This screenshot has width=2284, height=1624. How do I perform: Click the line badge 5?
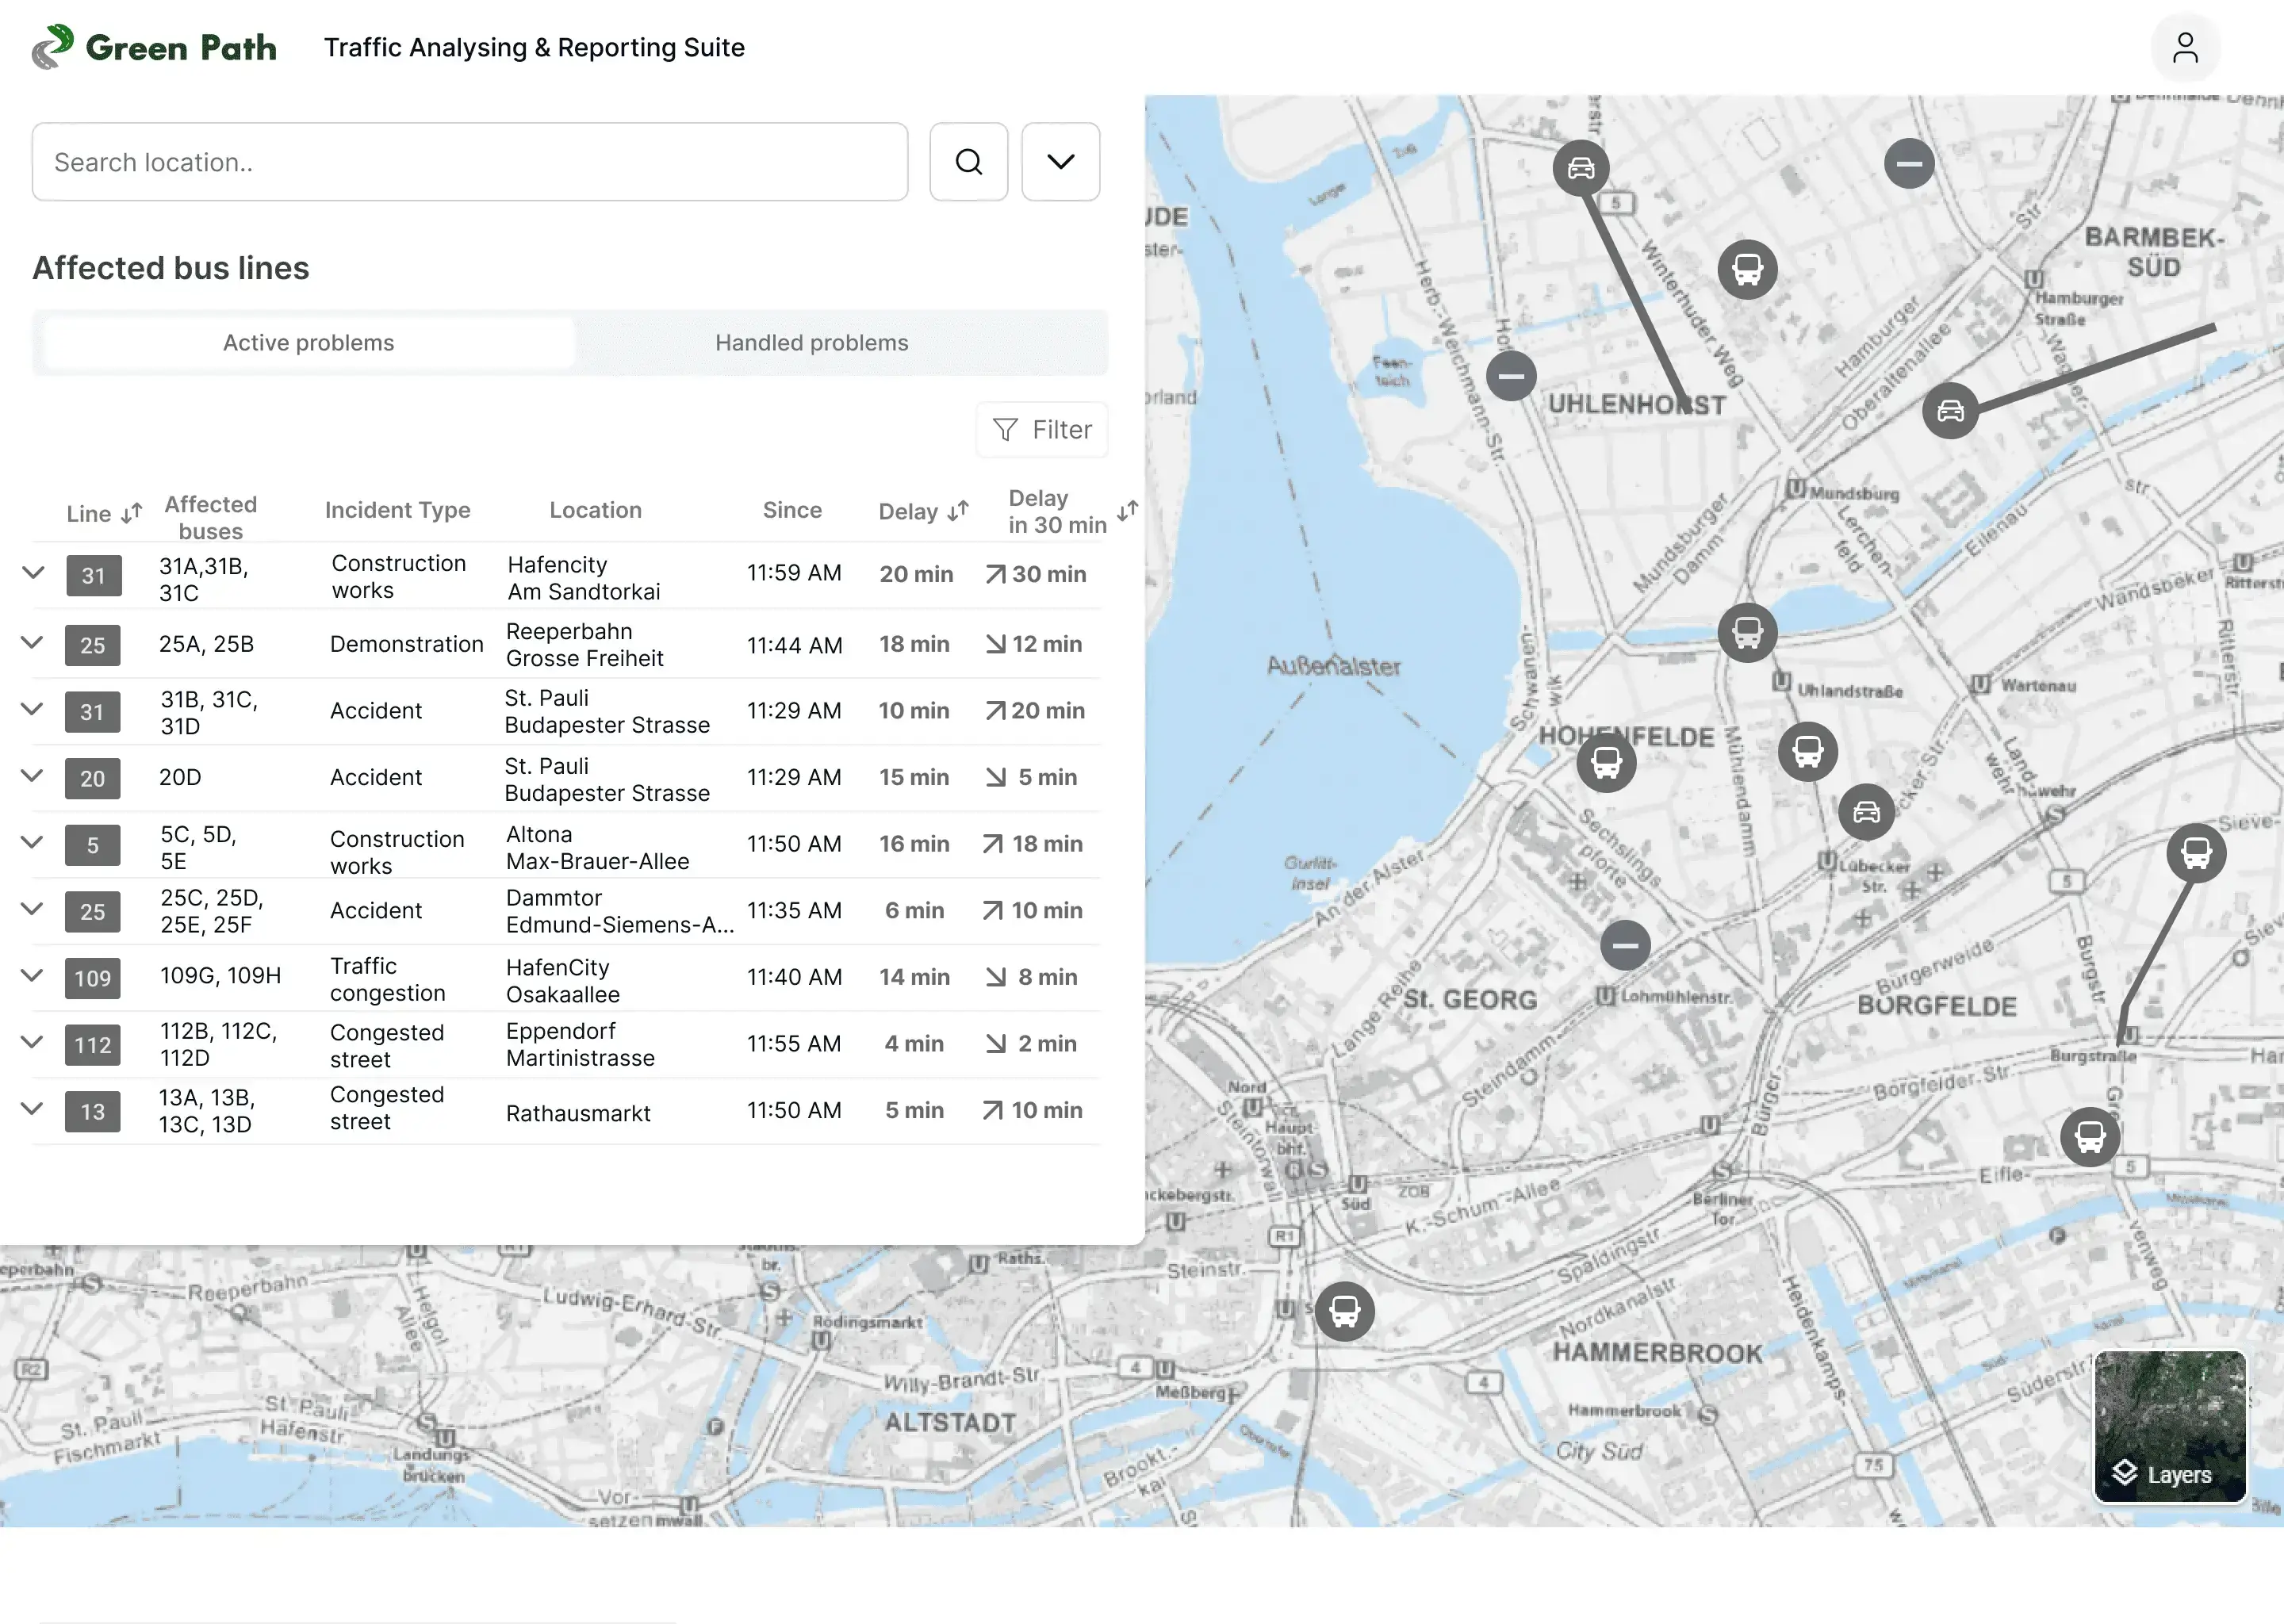click(x=93, y=845)
